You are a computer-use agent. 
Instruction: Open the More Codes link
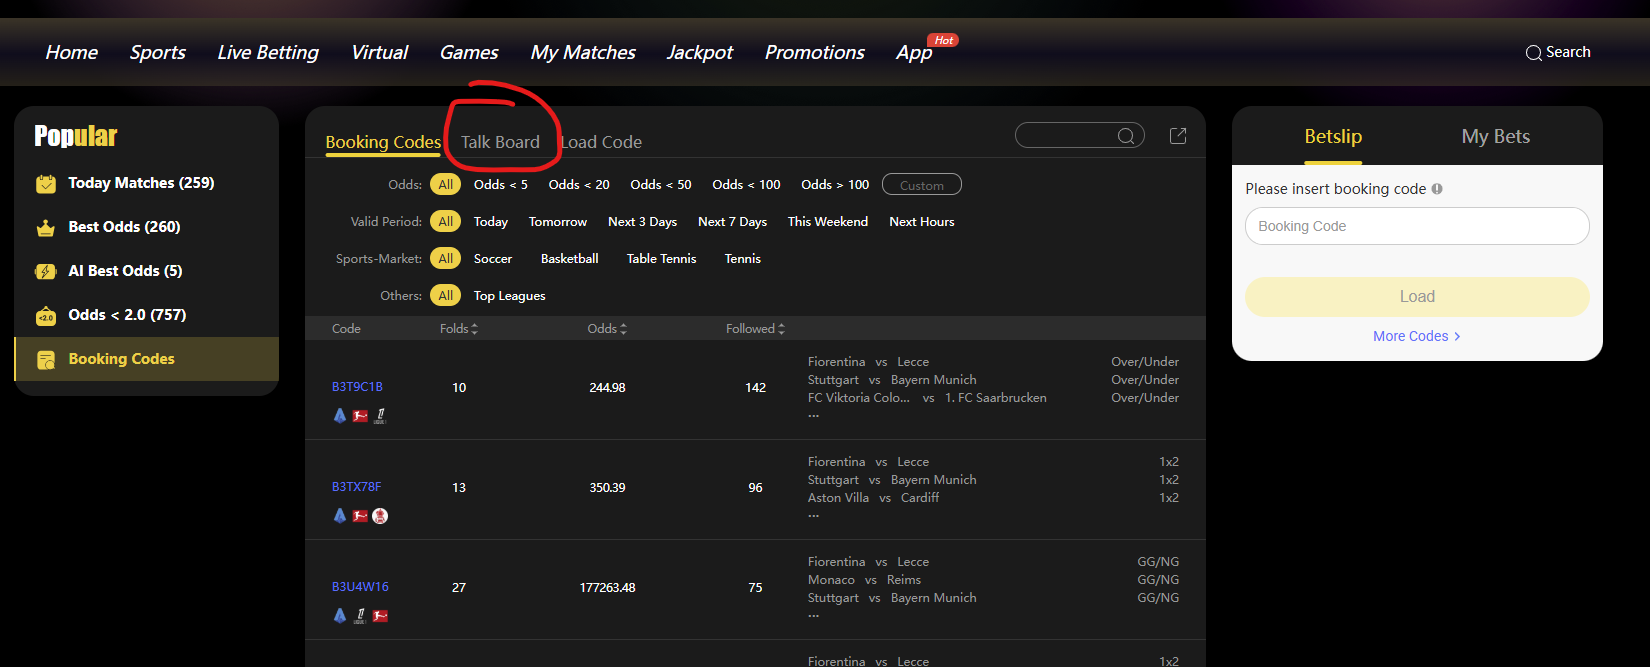pyautogui.click(x=1416, y=337)
